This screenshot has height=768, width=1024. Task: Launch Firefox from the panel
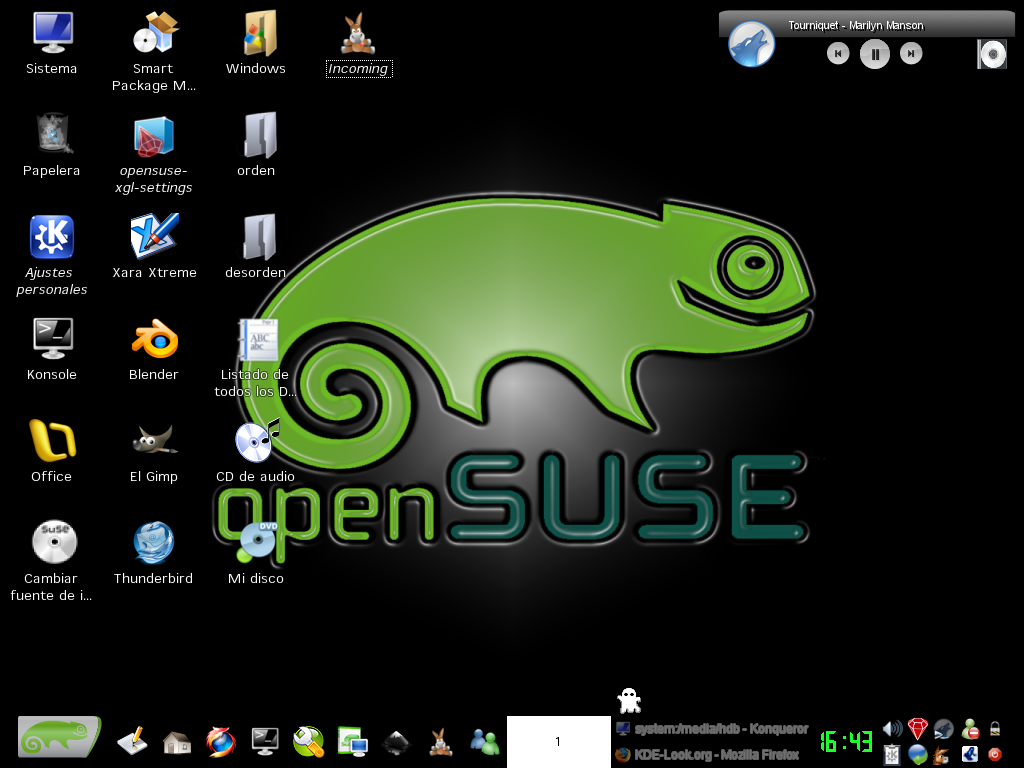(x=221, y=742)
